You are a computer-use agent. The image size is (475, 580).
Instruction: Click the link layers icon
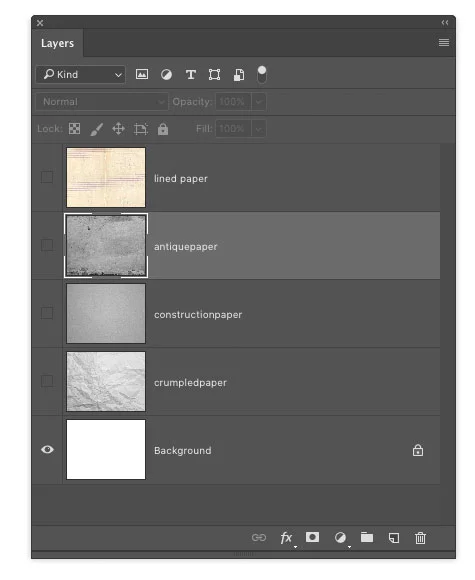(x=259, y=537)
